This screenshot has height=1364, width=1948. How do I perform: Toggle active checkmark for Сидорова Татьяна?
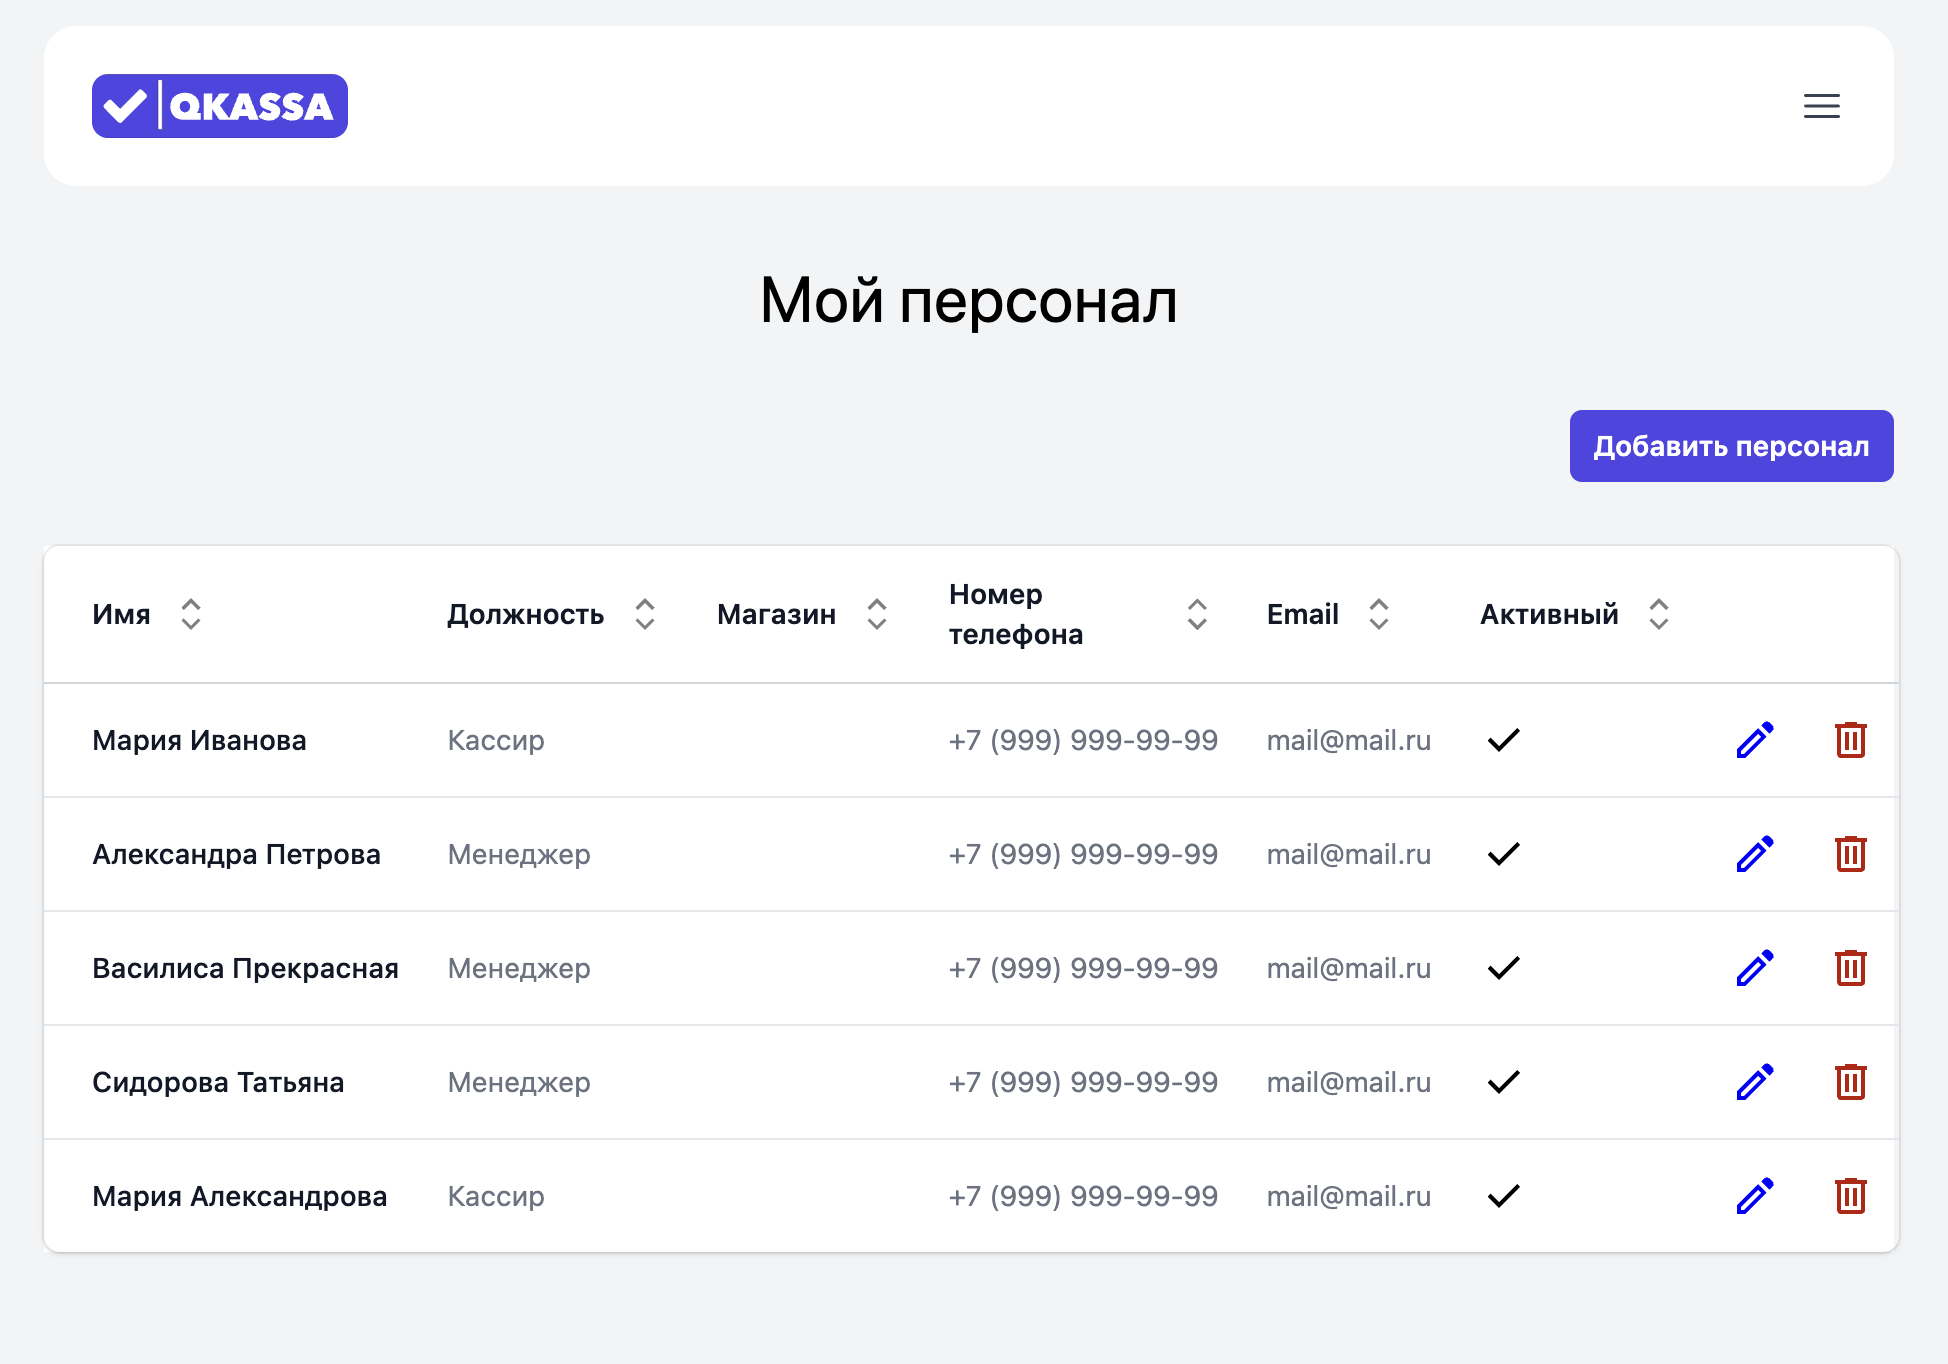click(x=1503, y=1082)
